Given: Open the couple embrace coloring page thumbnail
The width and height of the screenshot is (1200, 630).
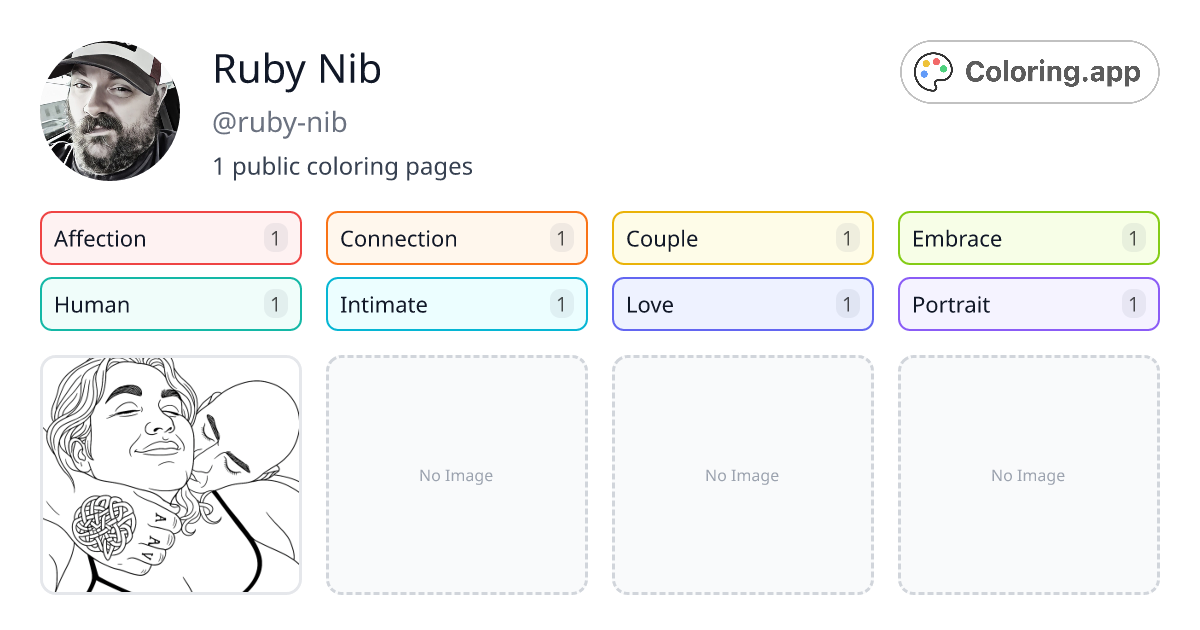Looking at the screenshot, I should pos(170,475).
